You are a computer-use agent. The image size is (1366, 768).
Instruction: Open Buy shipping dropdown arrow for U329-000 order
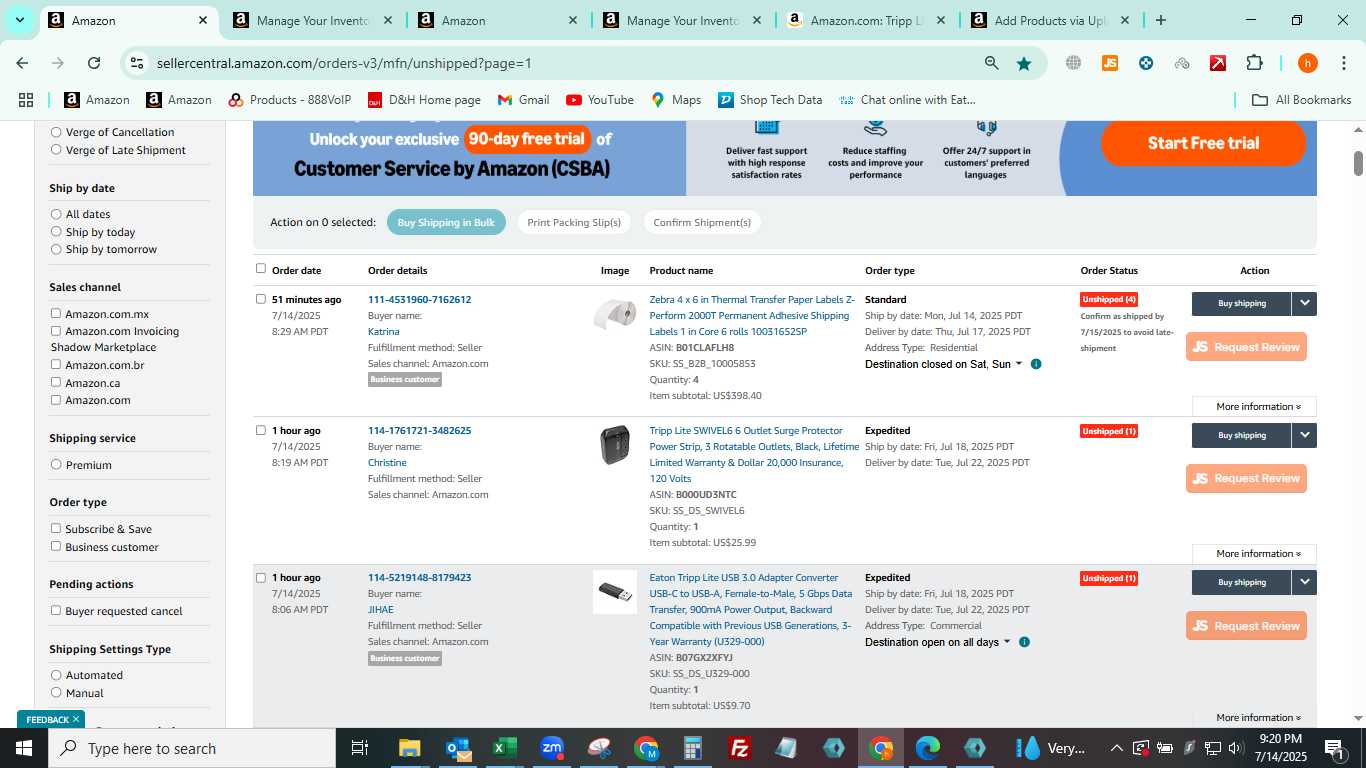pyautogui.click(x=1304, y=582)
